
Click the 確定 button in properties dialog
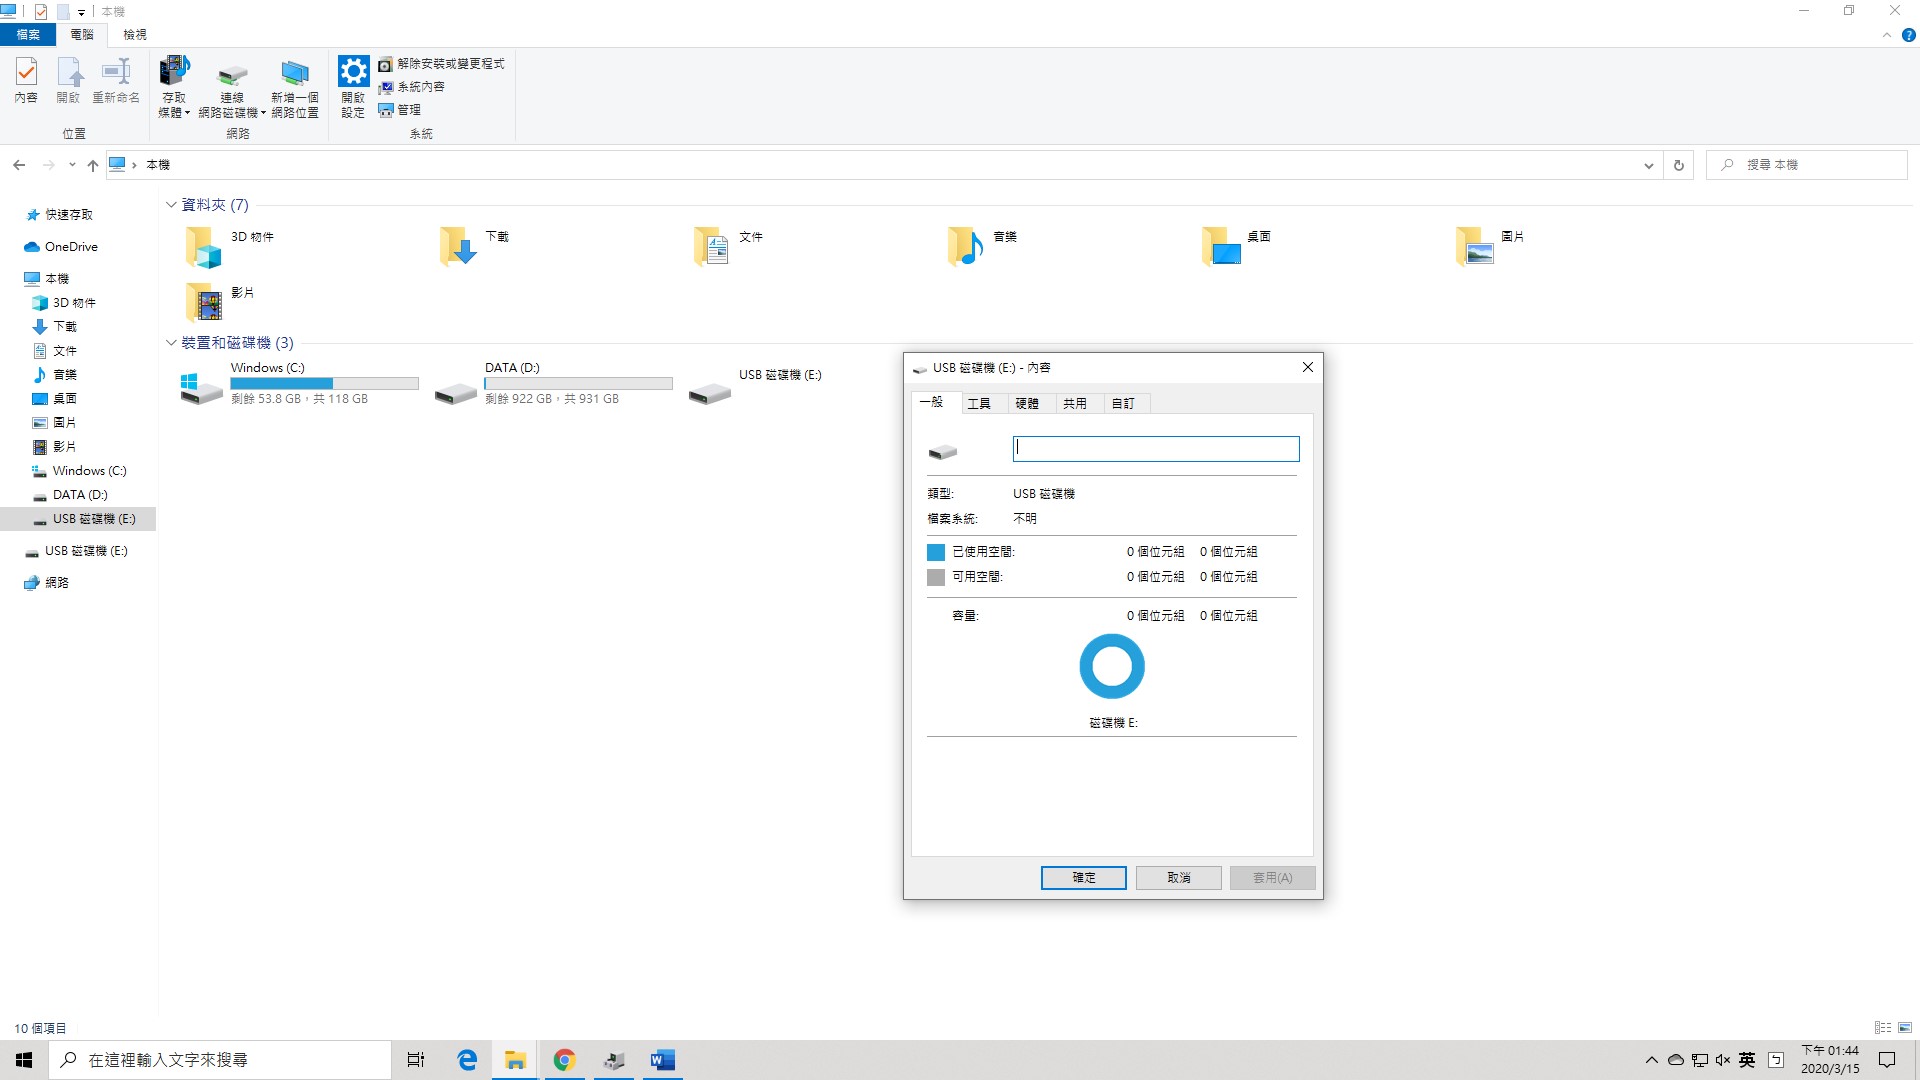tap(1083, 877)
